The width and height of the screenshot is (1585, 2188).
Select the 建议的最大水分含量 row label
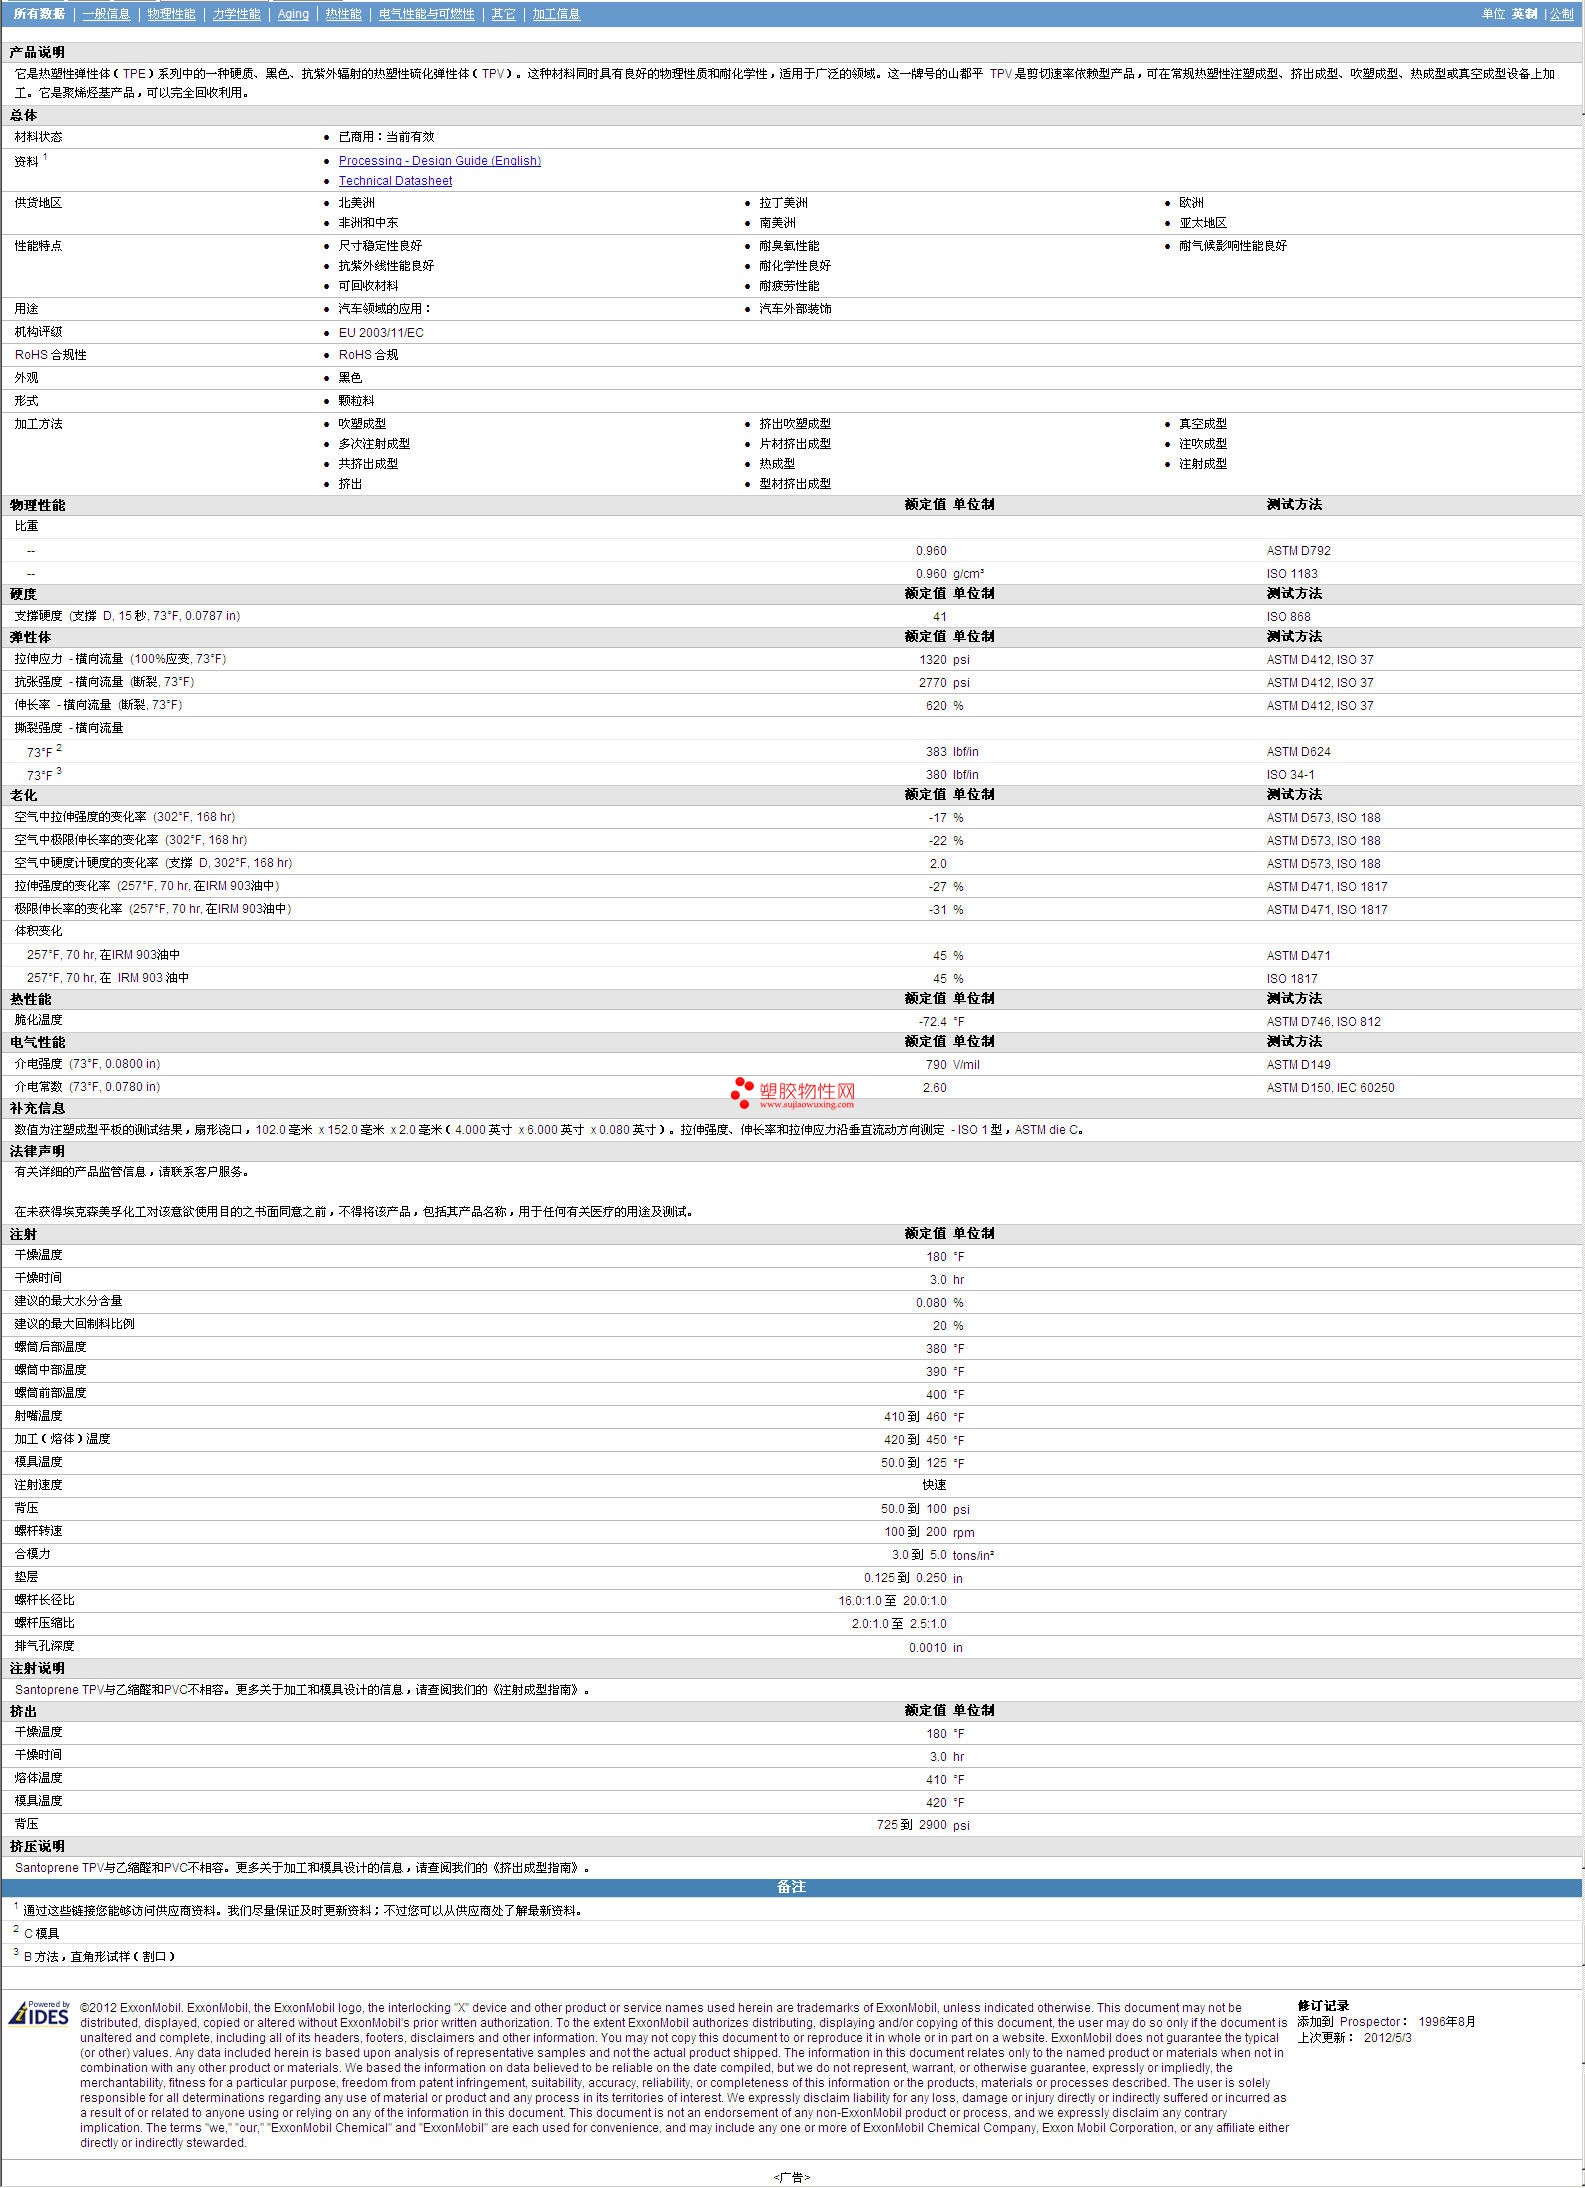click(68, 1301)
